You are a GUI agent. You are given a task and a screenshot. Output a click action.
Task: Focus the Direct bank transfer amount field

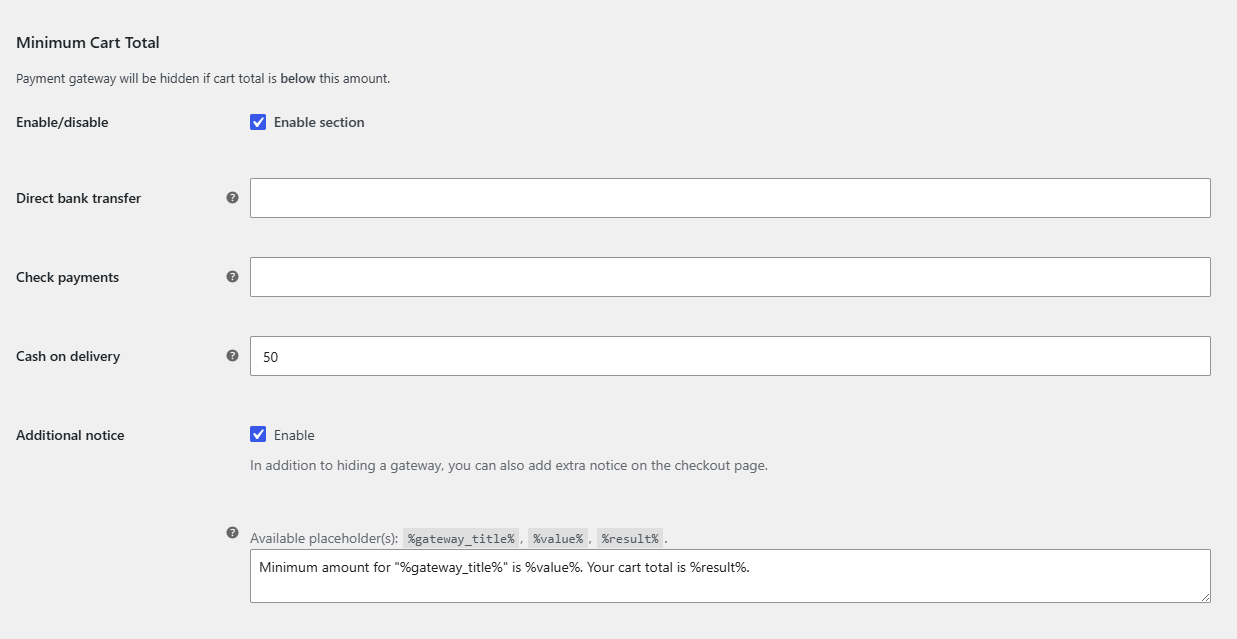[730, 198]
